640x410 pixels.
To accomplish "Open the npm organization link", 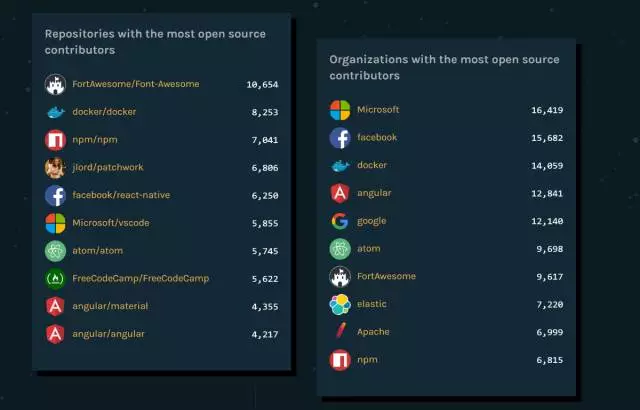I will pos(367,359).
